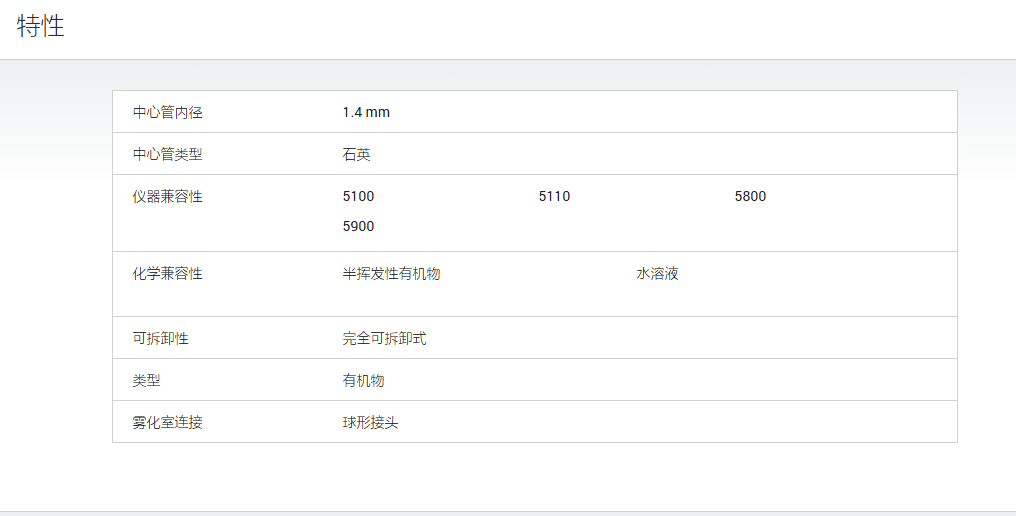Select the 中心管内径 label
Screen dimensions: 1016x516
tap(168, 112)
